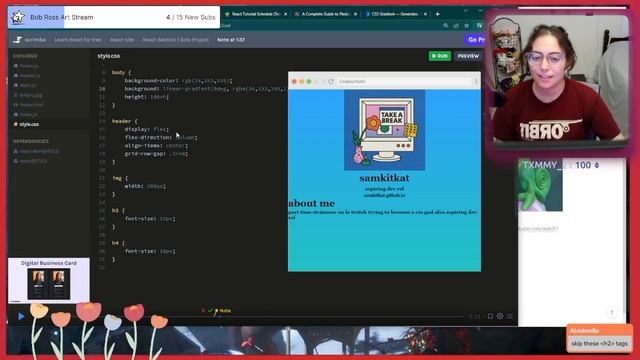Screen dimensions: 640x360
Task: Click the red dot in preview window
Action: pos(294,81)
